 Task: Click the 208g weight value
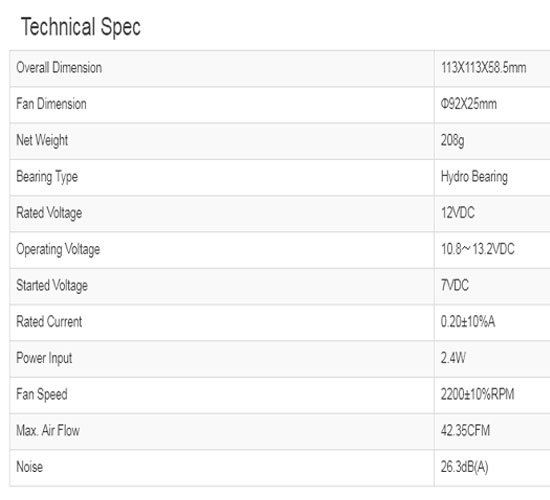coord(452,140)
